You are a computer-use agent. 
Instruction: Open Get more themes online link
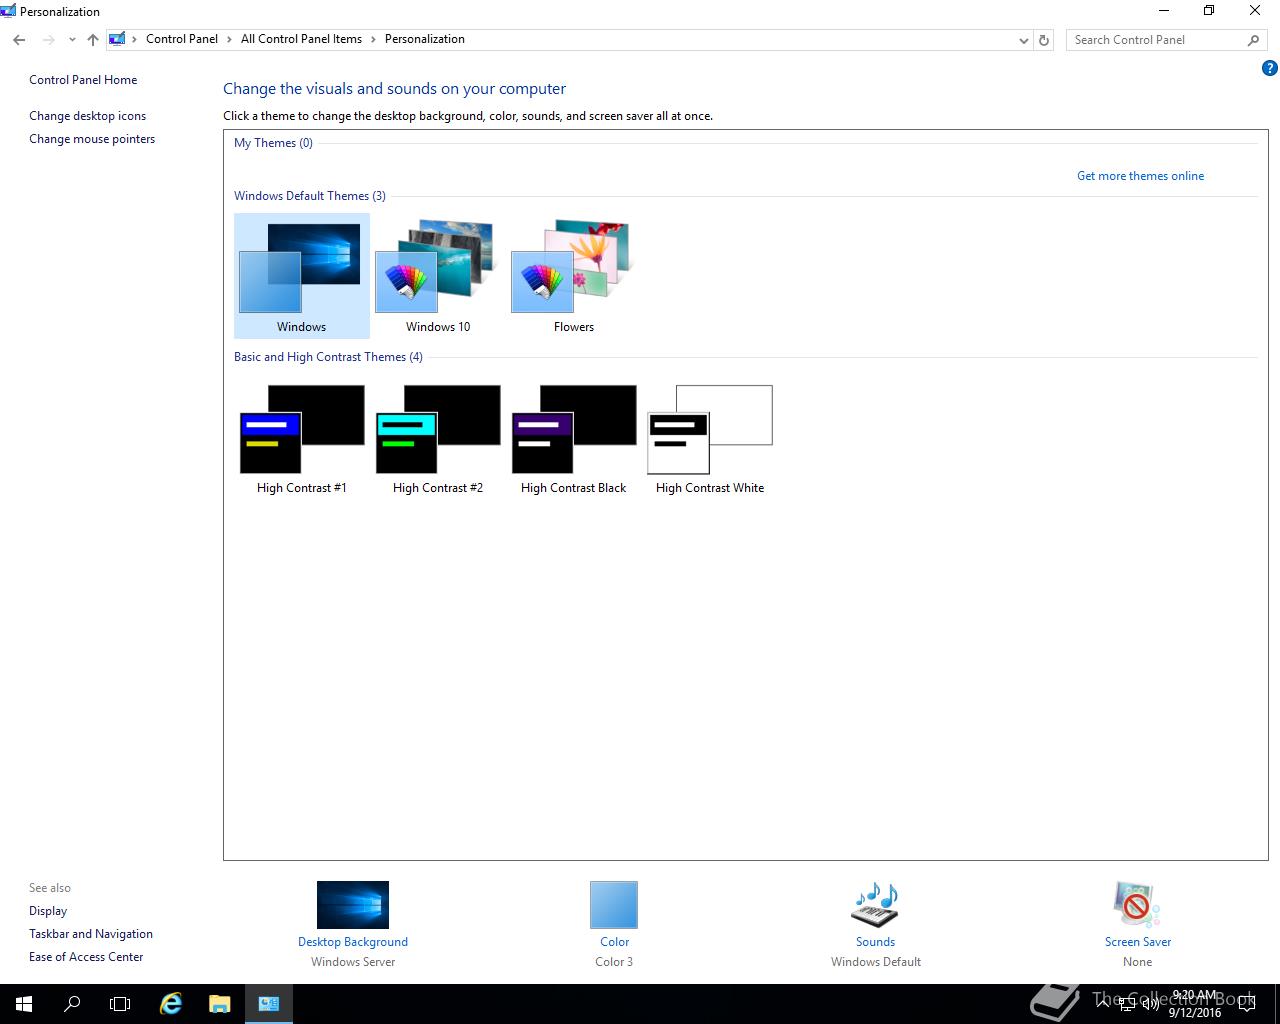1140,176
